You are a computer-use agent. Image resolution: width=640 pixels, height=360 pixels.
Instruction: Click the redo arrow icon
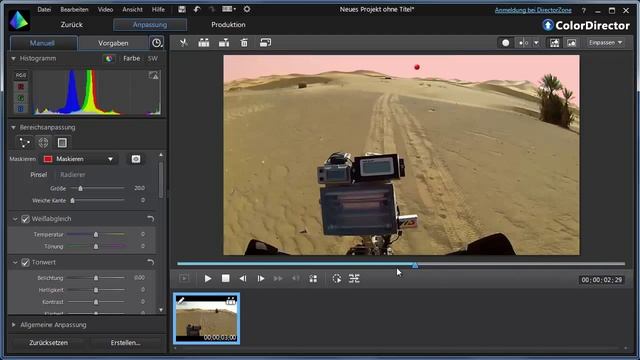coord(211,9)
